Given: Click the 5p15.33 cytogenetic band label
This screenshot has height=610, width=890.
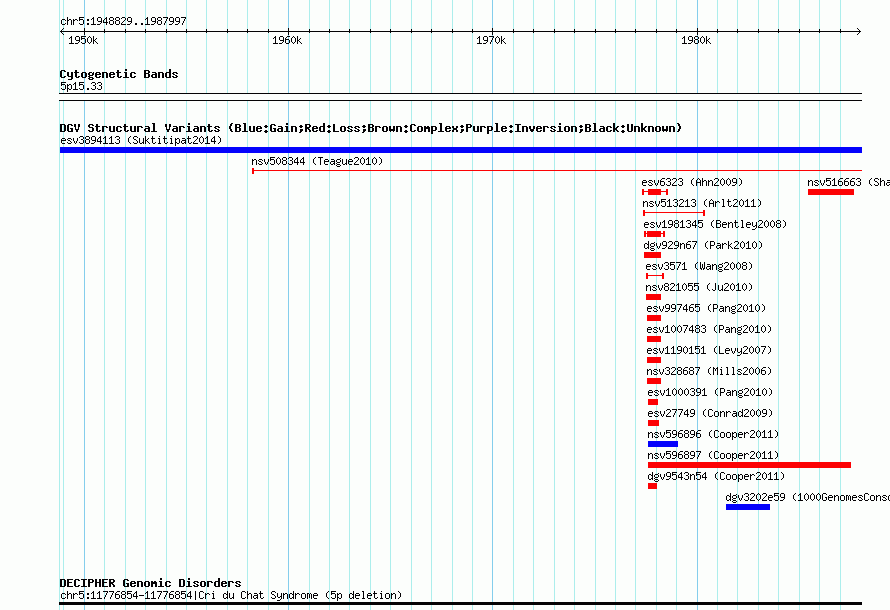Looking at the screenshot, I should tap(81, 86).
